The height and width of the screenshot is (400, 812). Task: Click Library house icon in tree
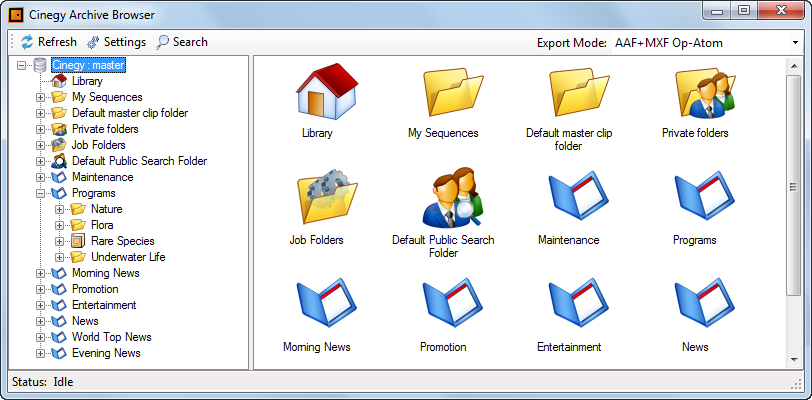(59, 81)
